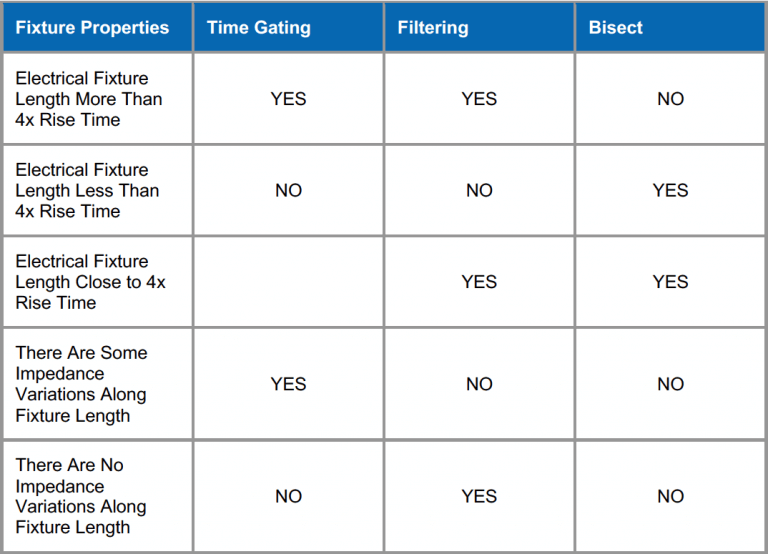This screenshot has height=554, width=768.
Task: Select the Bisect column header
Action: click(x=616, y=27)
